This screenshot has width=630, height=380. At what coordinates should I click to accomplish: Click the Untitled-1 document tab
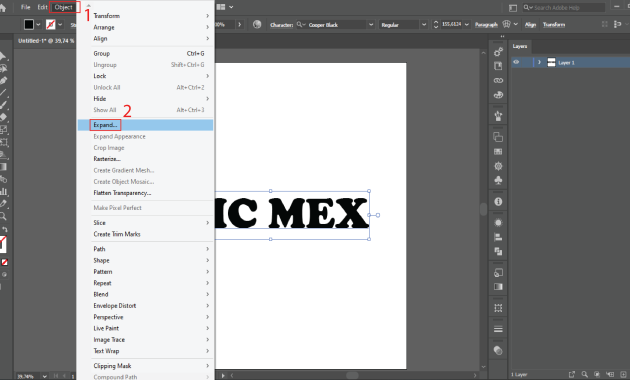coord(45,41)
